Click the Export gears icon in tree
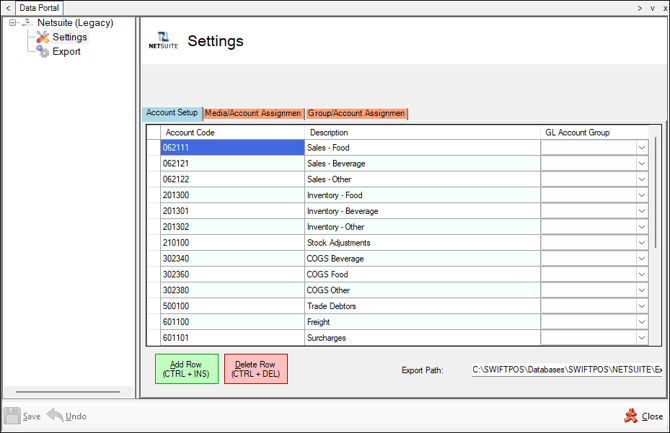 (42, 52)
